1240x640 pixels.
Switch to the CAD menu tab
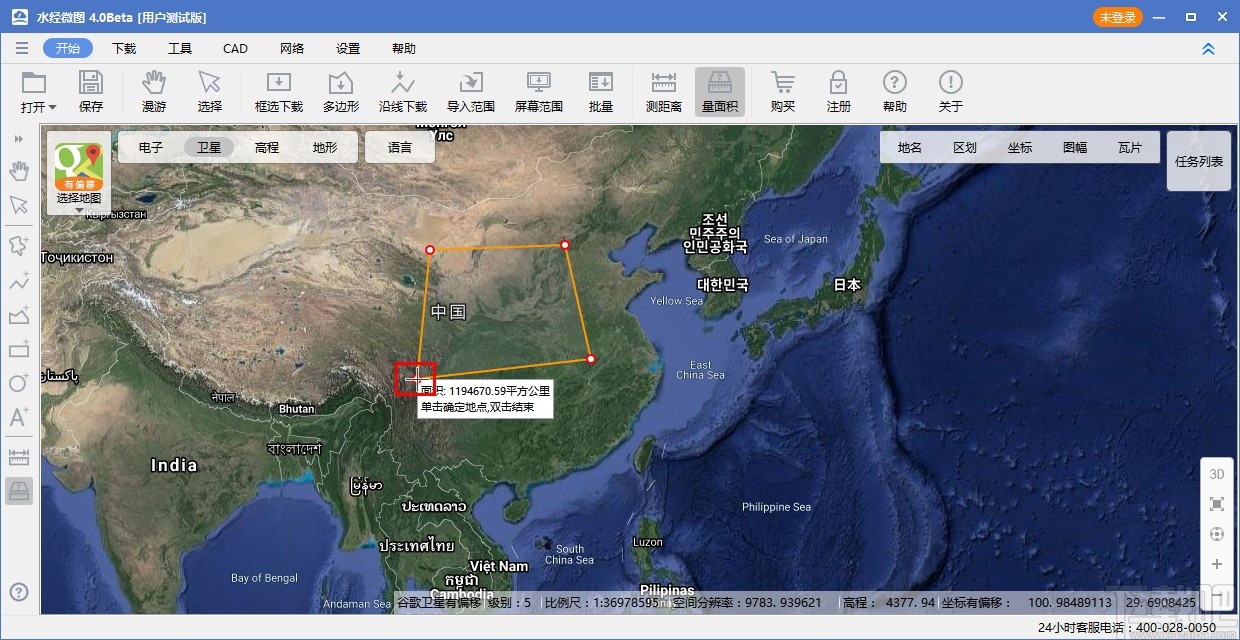[235, 48]
